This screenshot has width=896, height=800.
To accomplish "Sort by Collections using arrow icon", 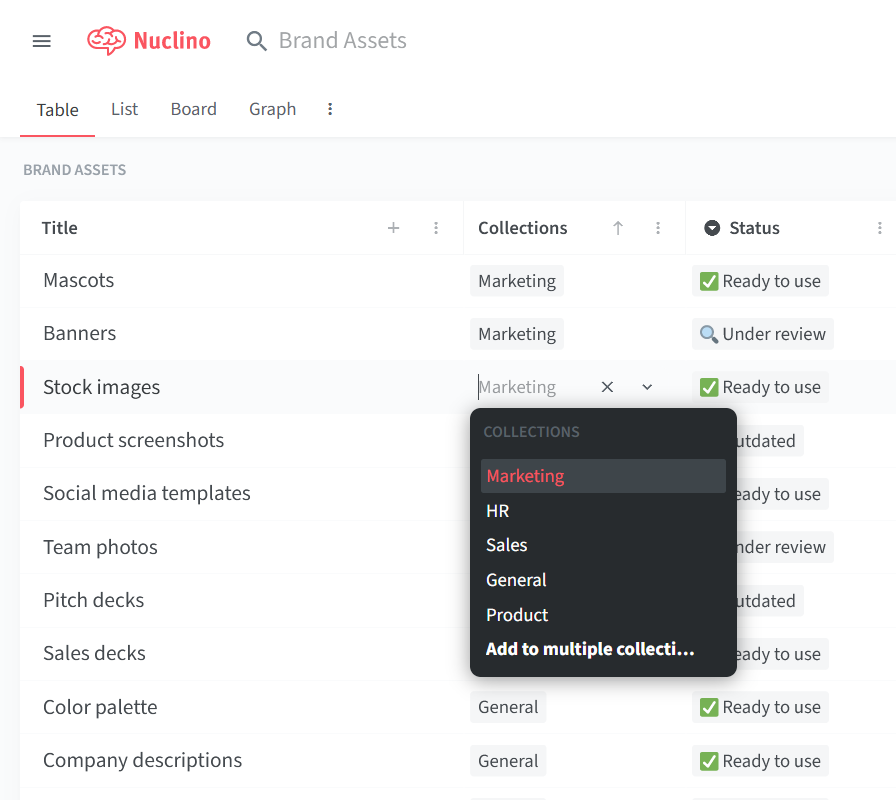I will (618, 228).
